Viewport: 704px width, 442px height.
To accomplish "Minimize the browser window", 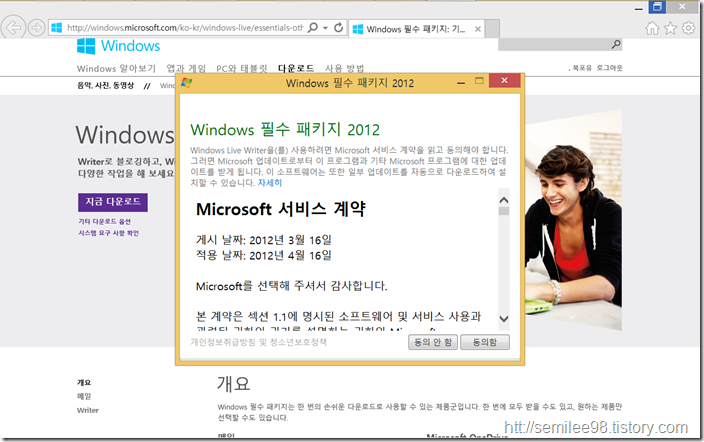I will coord(638,8).
